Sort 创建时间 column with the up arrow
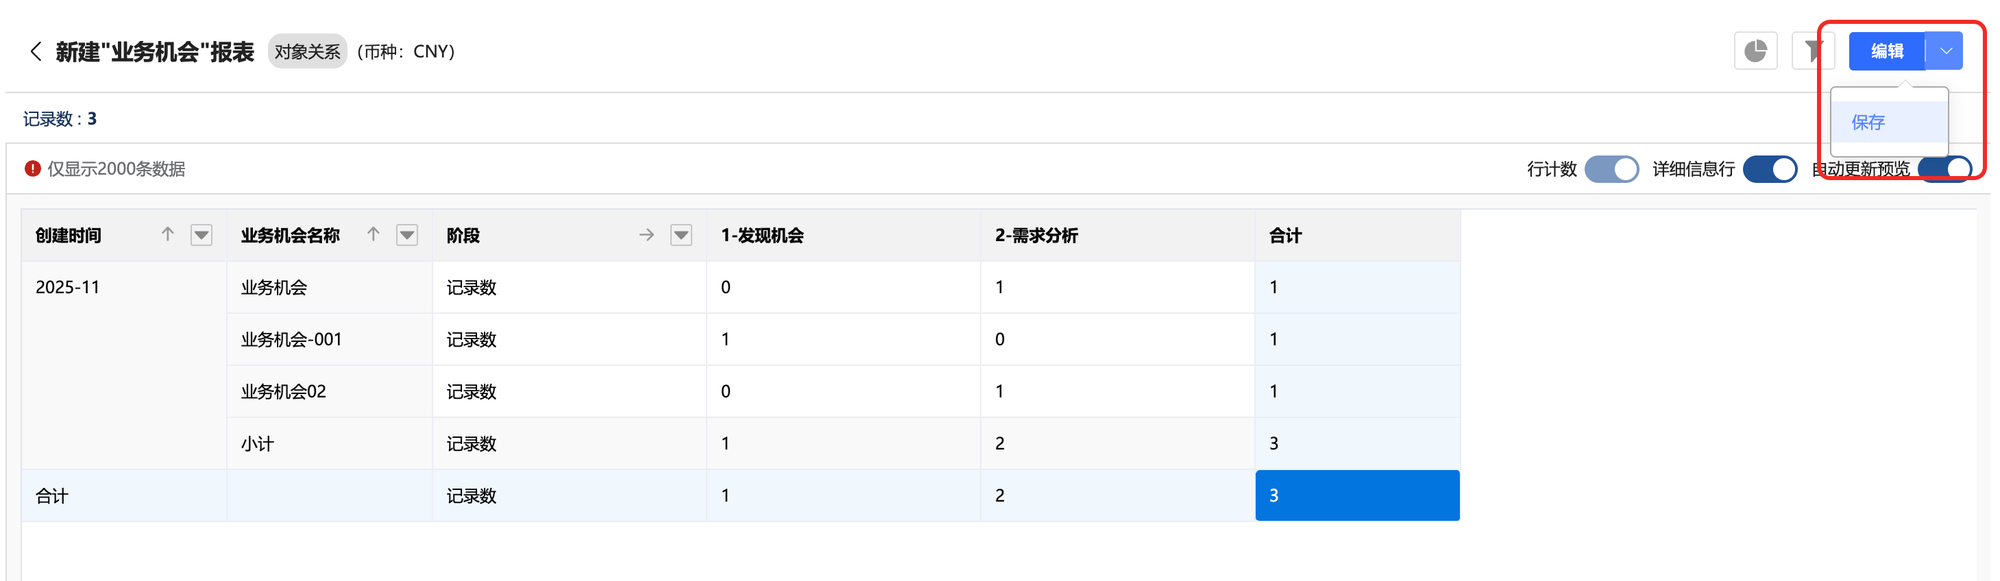Viewport: 2000px width, 581px height. (x=168, y=235)
